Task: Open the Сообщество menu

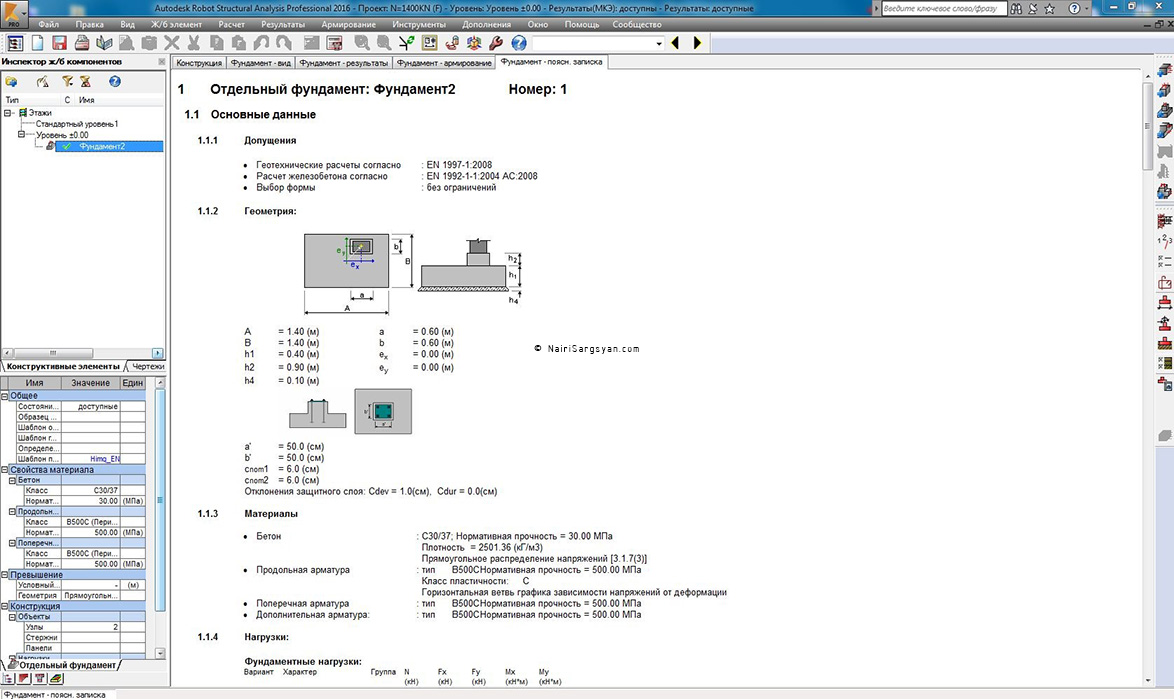Action: coord(636,25)
